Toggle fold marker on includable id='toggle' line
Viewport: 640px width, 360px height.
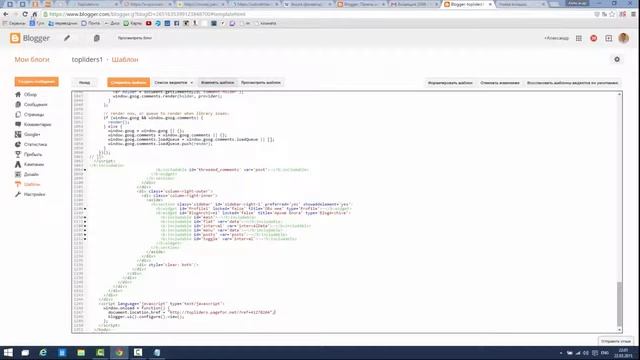click(x=85, y=239)
